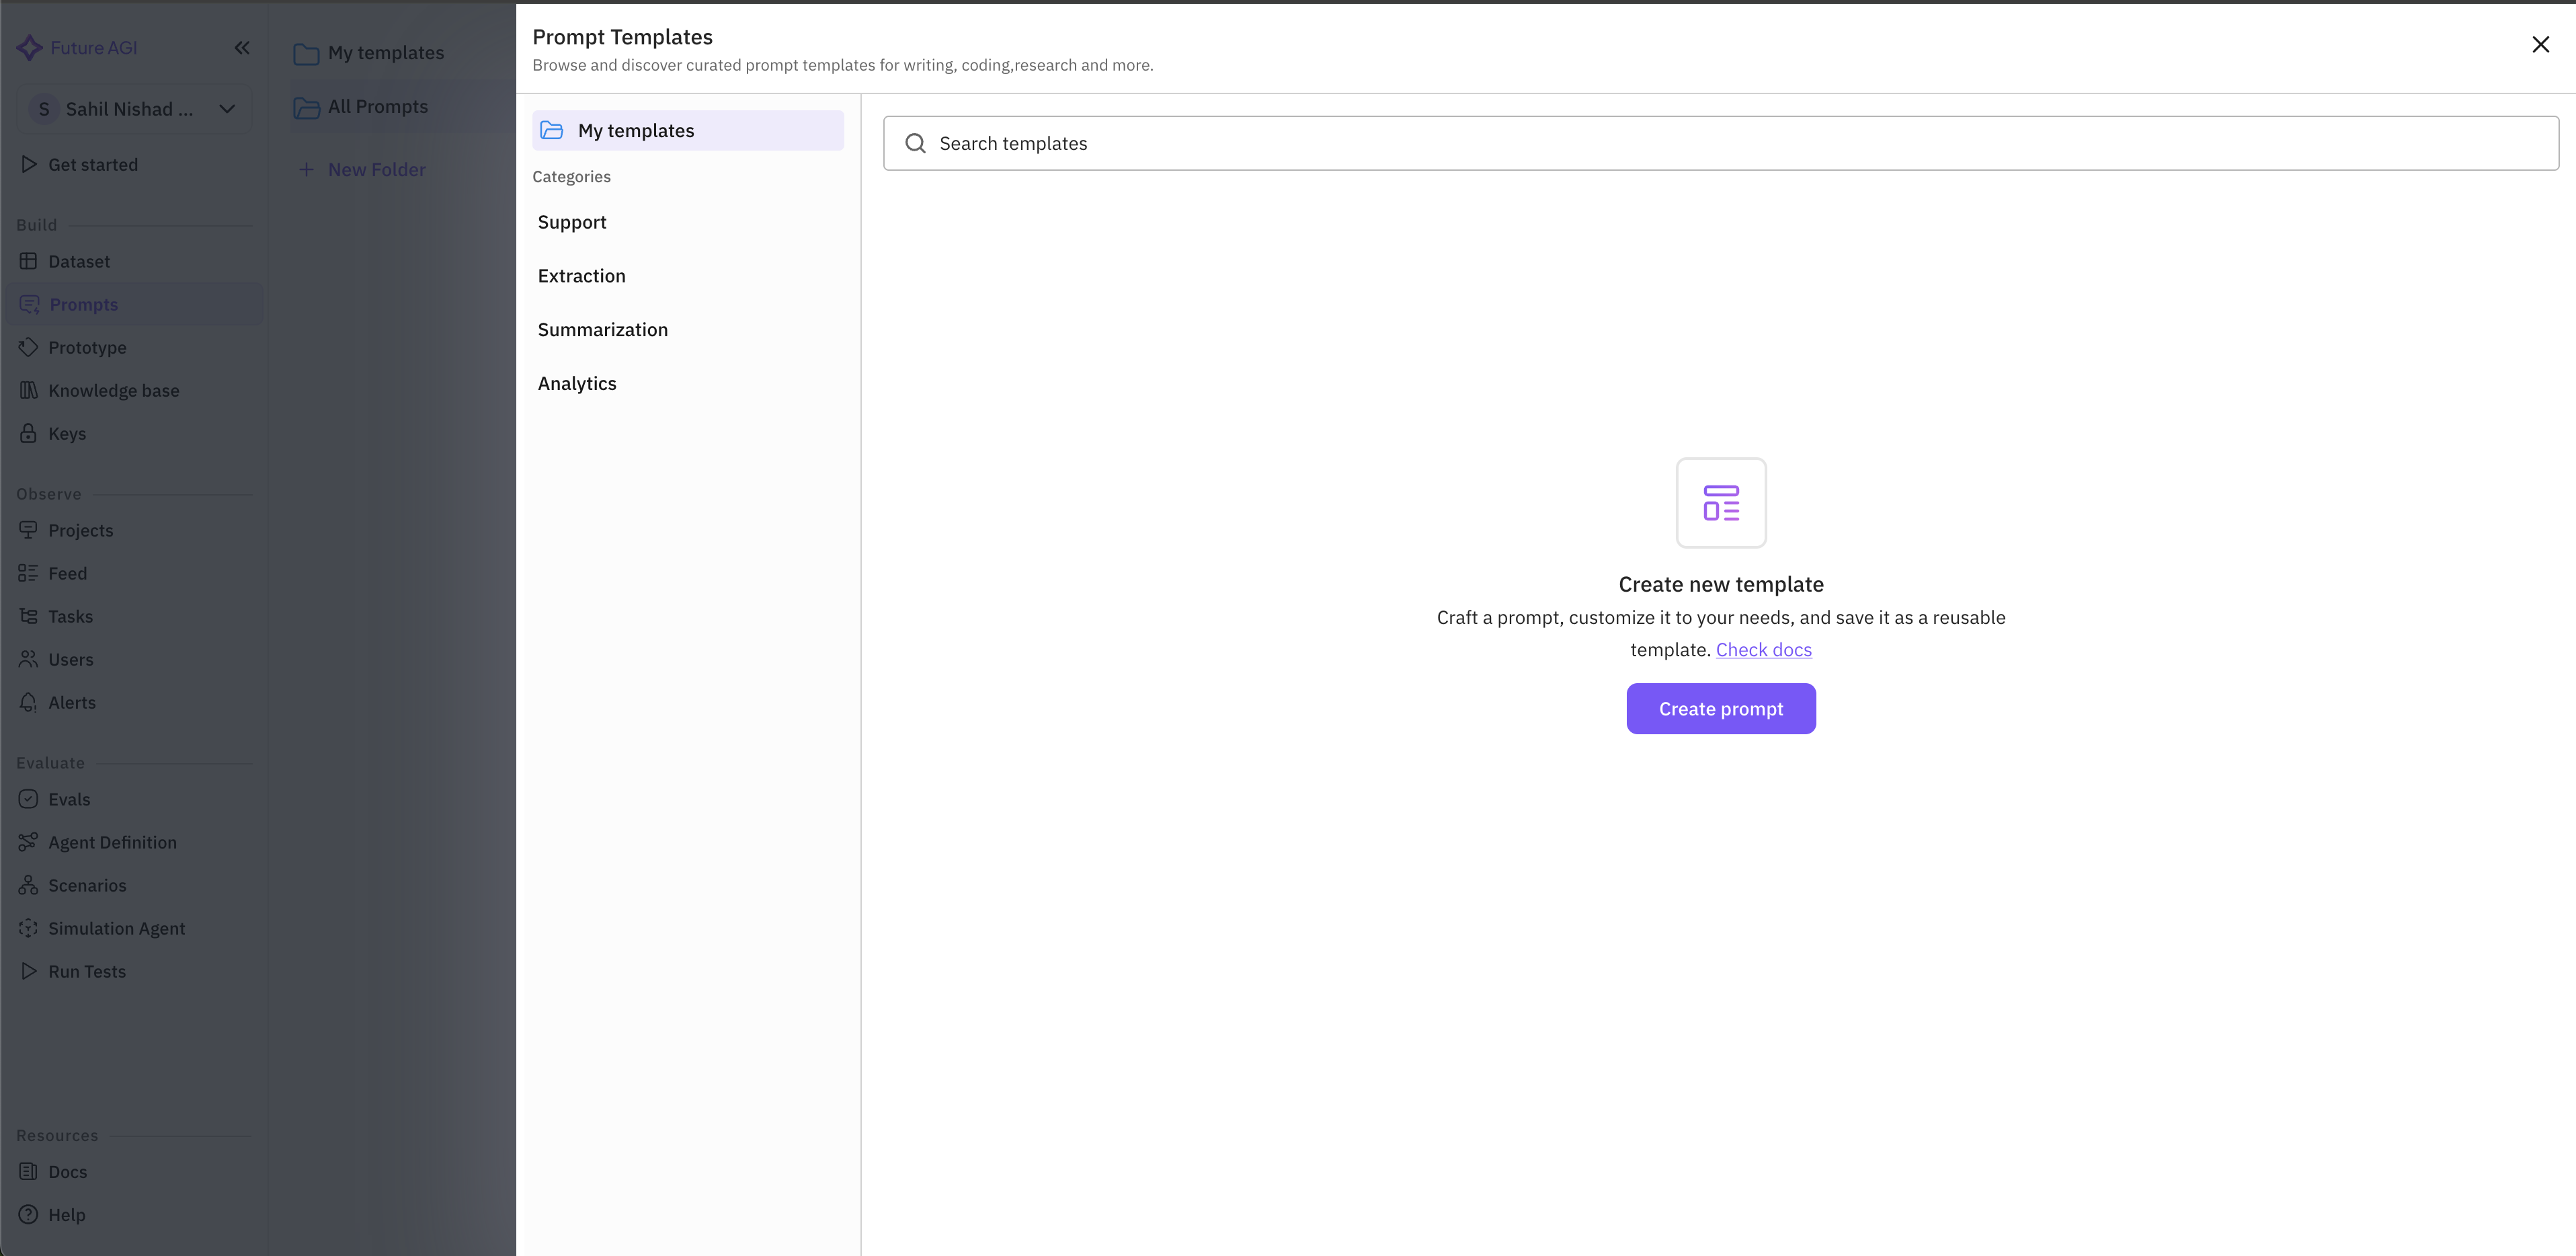This screenshot has height=1256, width=2576.
Task: Open the Alerts panel
Action: [71, 702]
